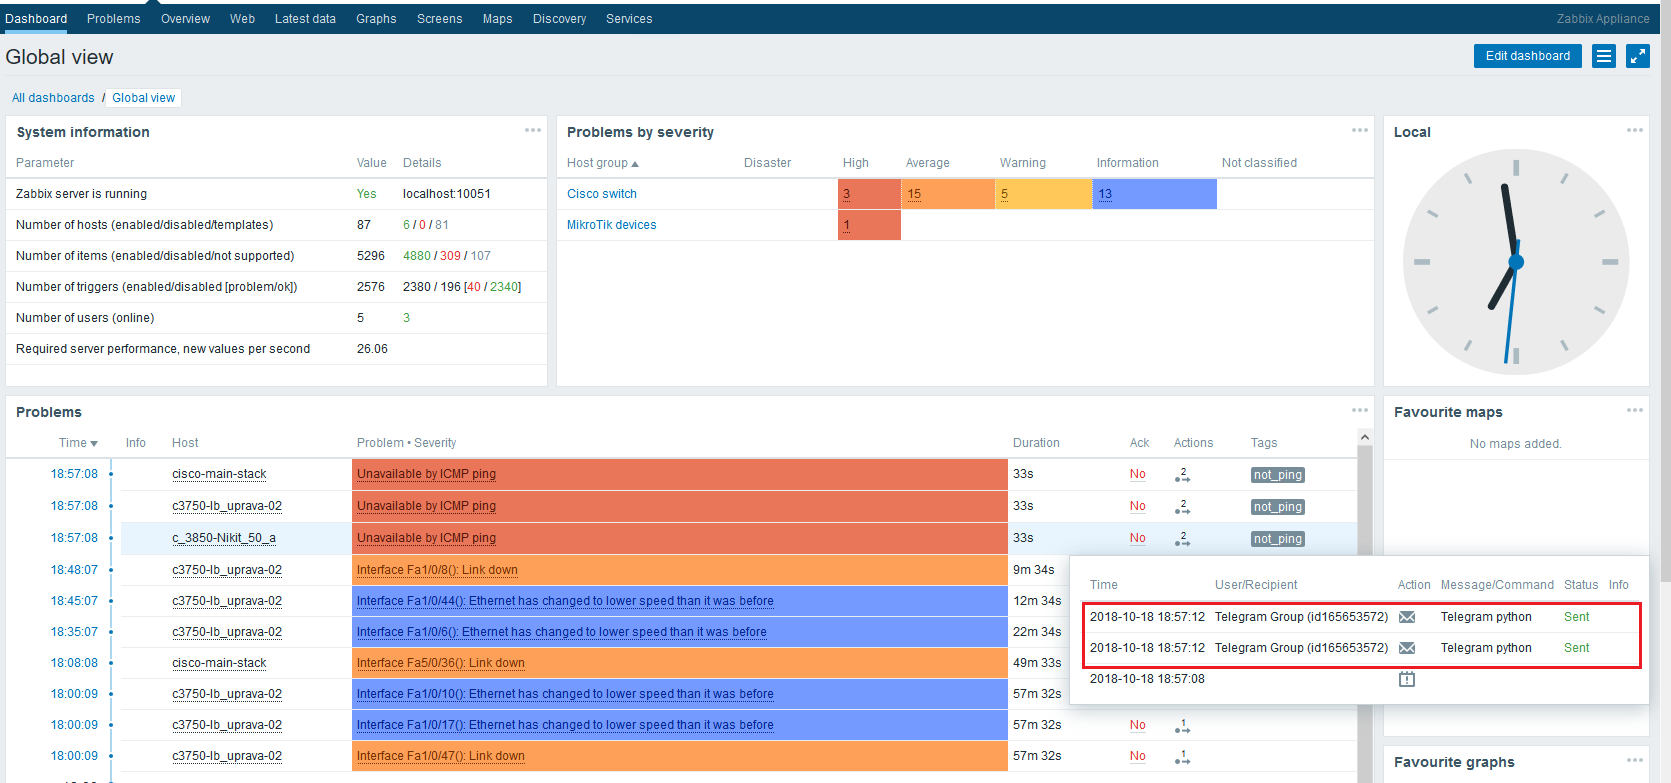Click second Telegram message envelope icon
This screenshot has height=783, width=1671.
[1407, 648]
